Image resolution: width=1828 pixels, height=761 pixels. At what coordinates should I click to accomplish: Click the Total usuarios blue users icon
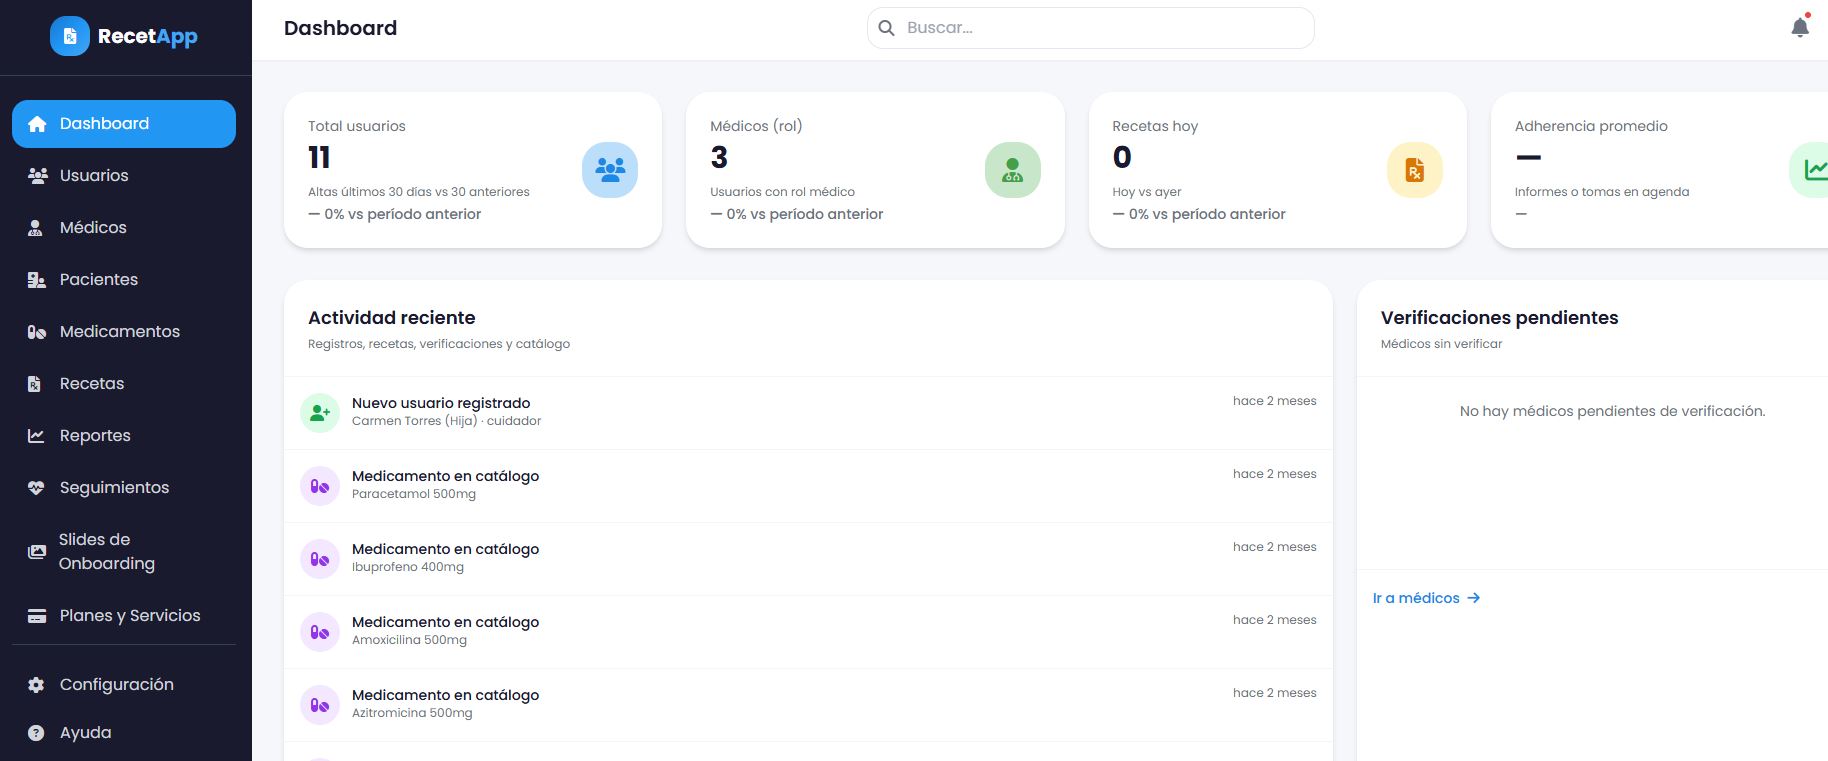pos(610,170)
